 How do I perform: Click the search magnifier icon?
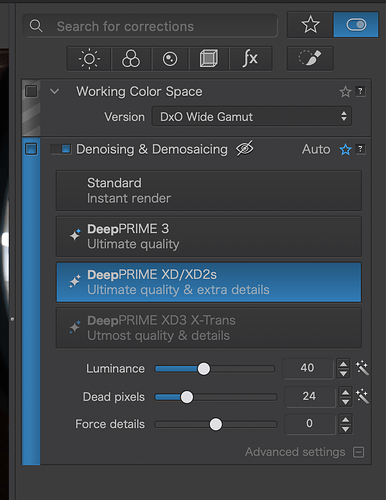36,26
